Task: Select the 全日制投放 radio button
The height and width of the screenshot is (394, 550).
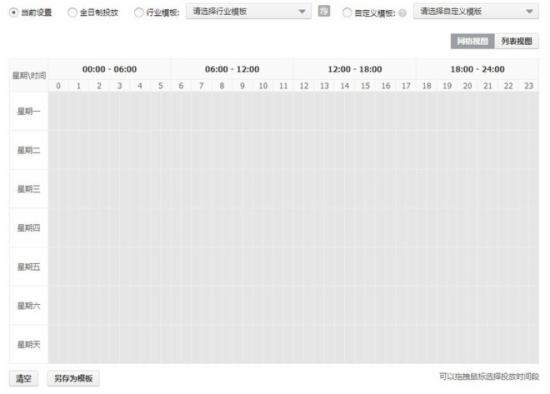Action: (x=72, y=13)
